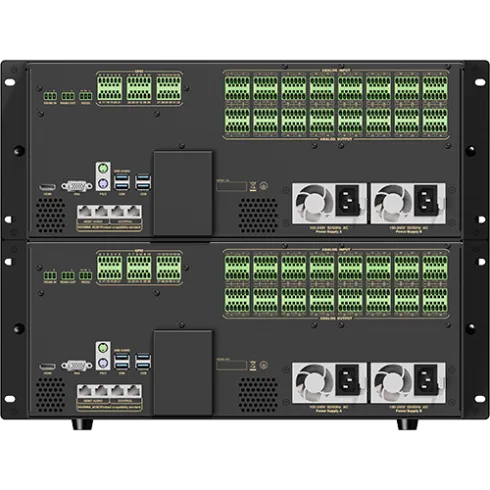Click Power Supply B inlet on bottom unit
Image resolution: width=490 pixels, height=490 pixels.
coord(426,380)
